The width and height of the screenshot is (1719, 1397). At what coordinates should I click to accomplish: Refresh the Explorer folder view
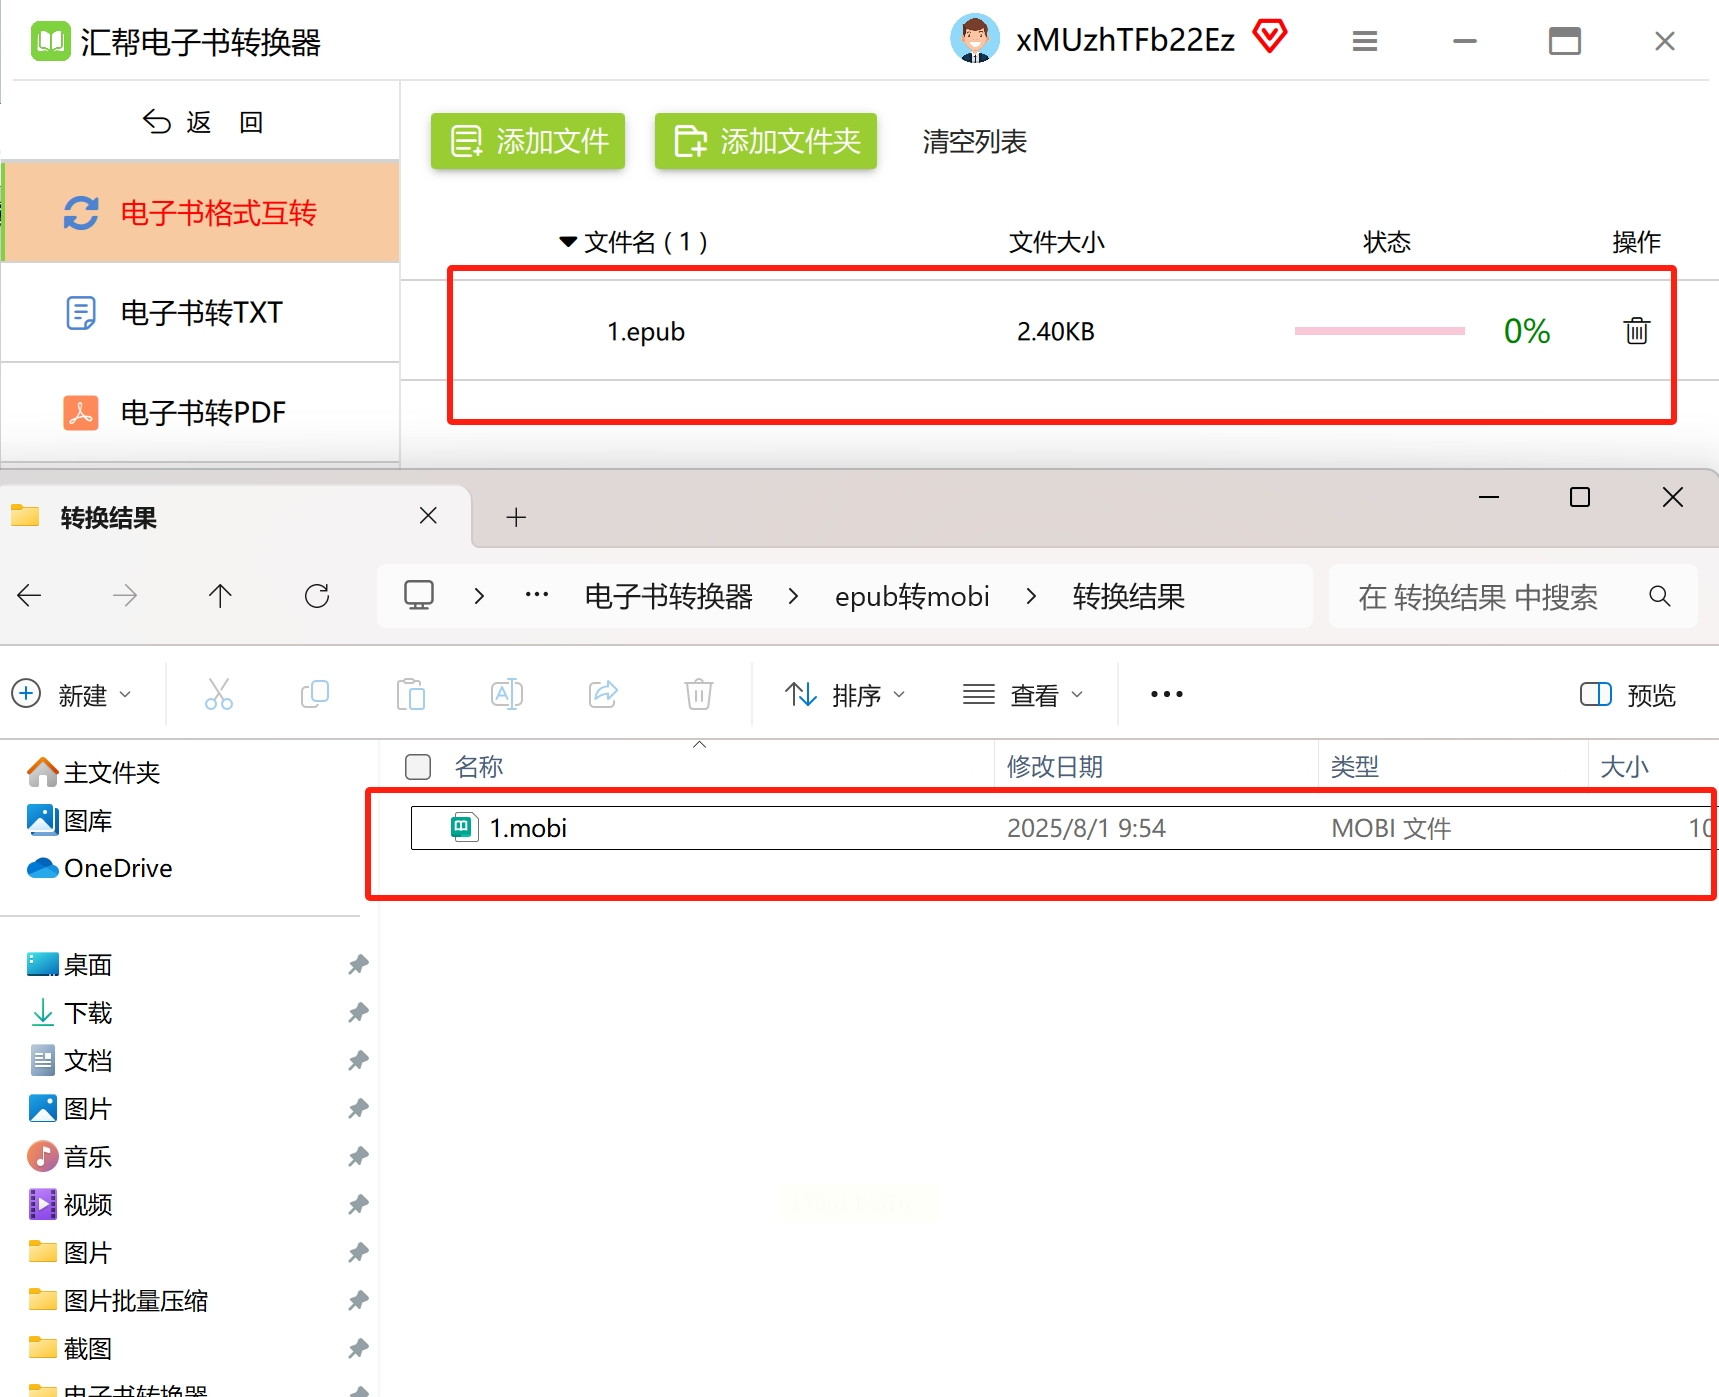point(317,596)
